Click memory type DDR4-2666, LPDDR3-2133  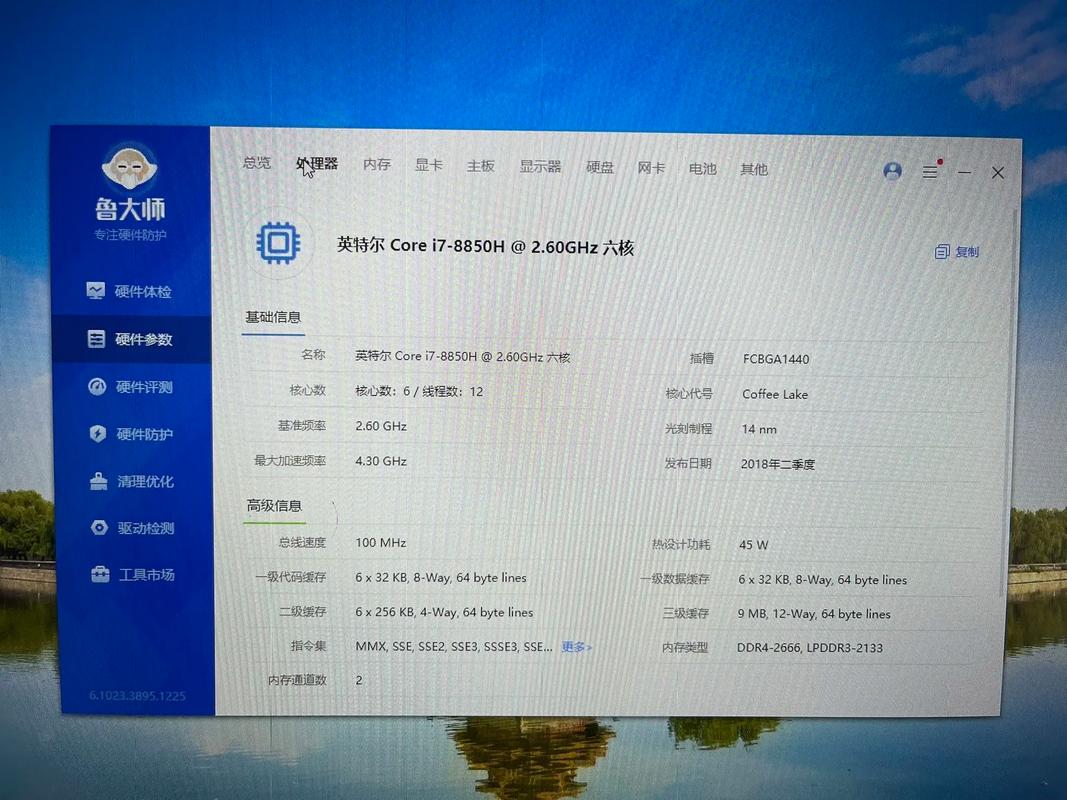pyautogui.click(x=810, y=648)
